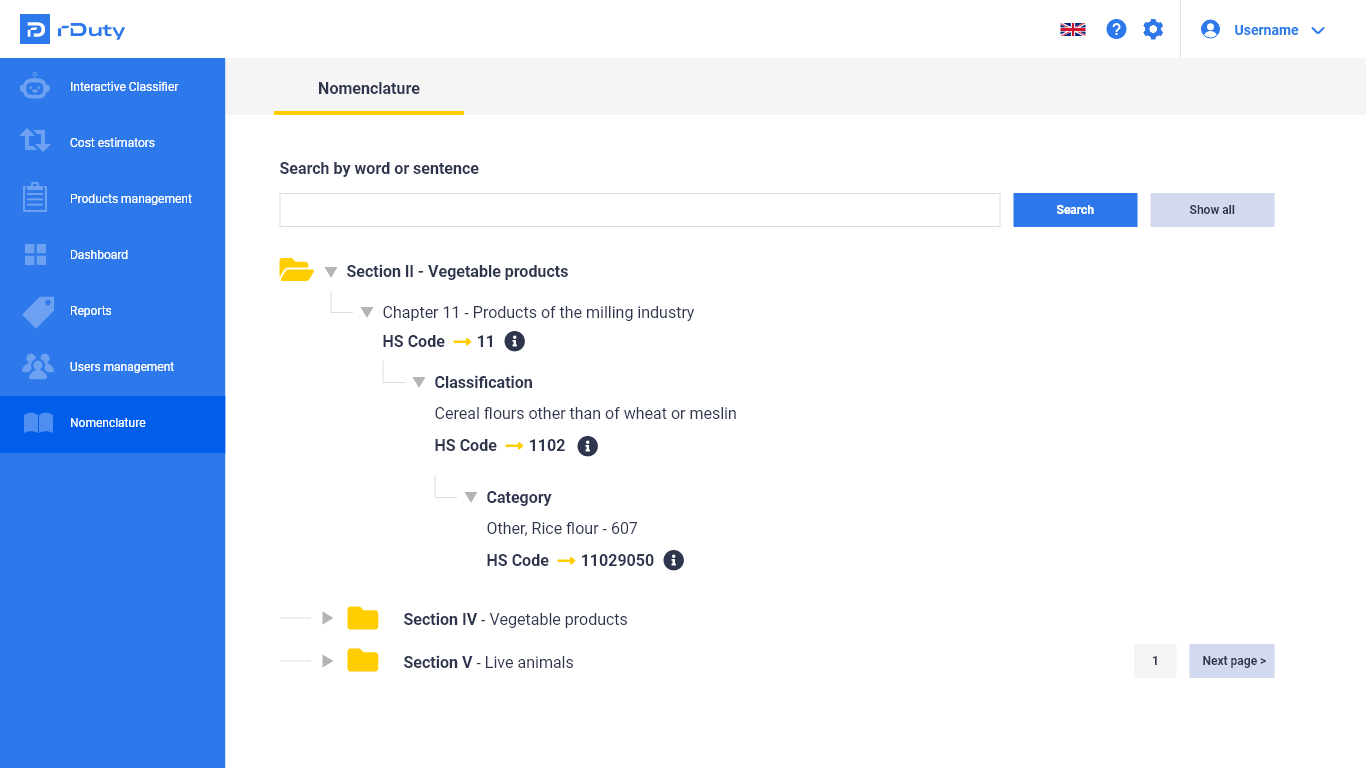Collapse Section II - Vegetable products
This screenshot has height=768, width=1366.
[330, 271]
